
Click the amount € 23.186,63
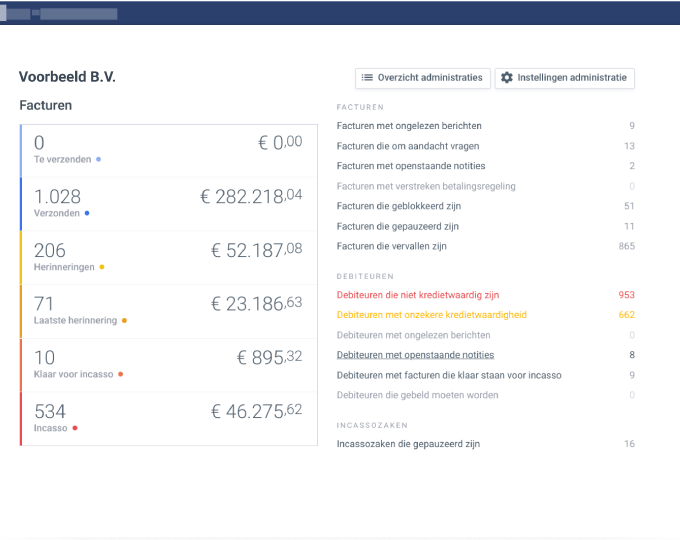257,303
